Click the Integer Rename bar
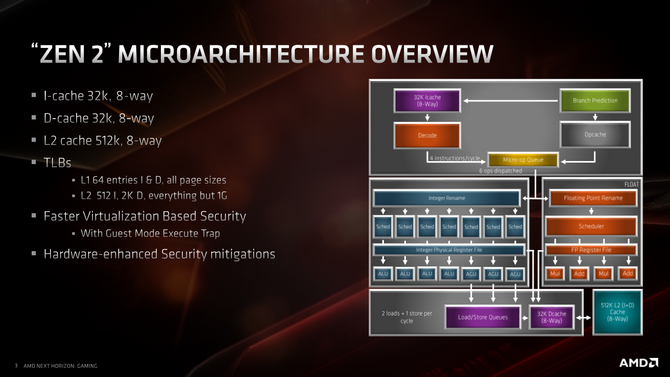 pyautogui.click(x=447, y=198)
